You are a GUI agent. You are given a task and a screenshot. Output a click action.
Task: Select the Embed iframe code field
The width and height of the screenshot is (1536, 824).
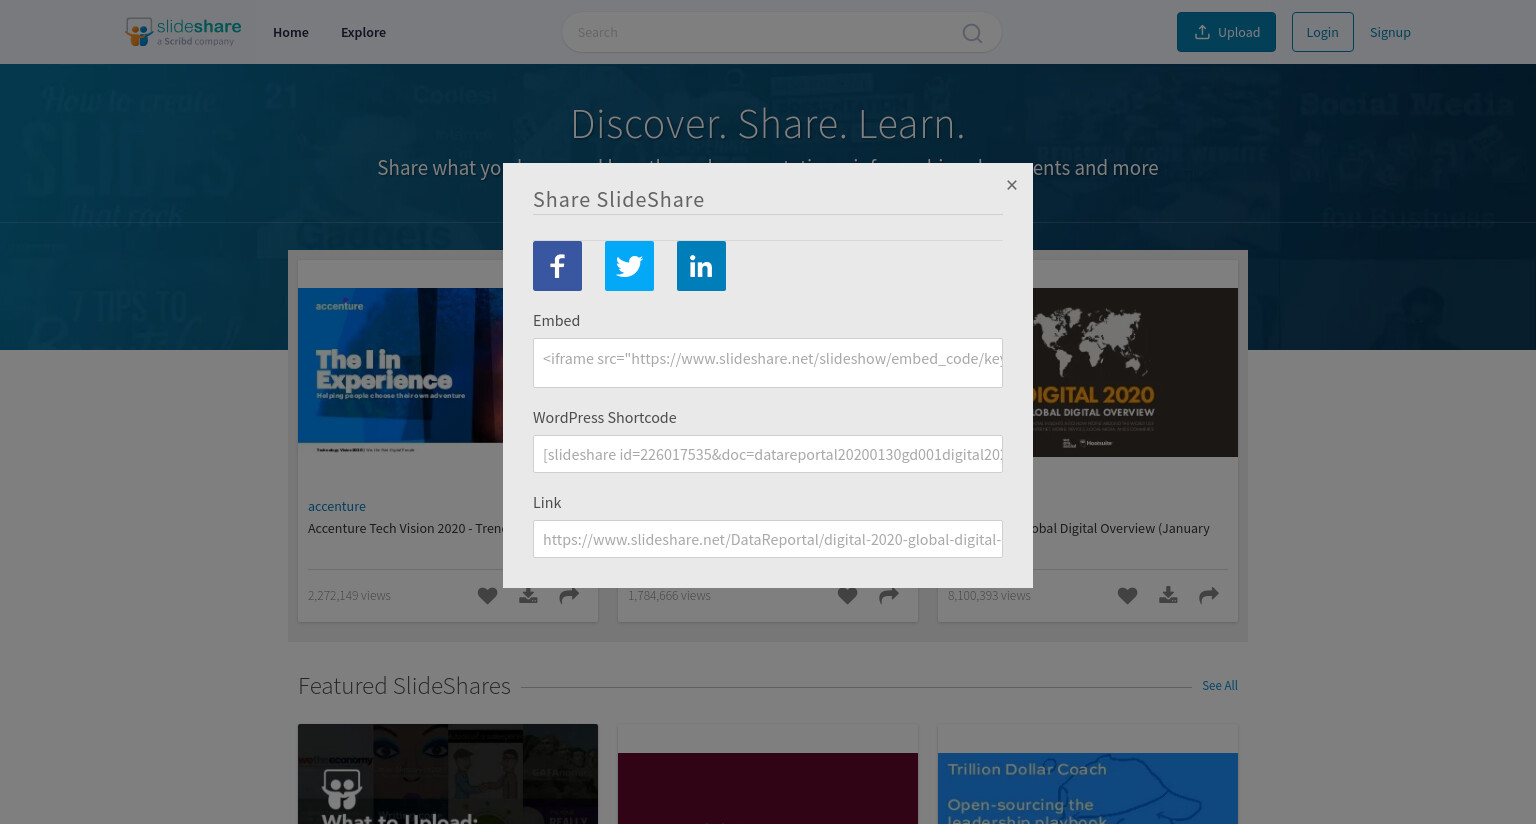(768, 362)
